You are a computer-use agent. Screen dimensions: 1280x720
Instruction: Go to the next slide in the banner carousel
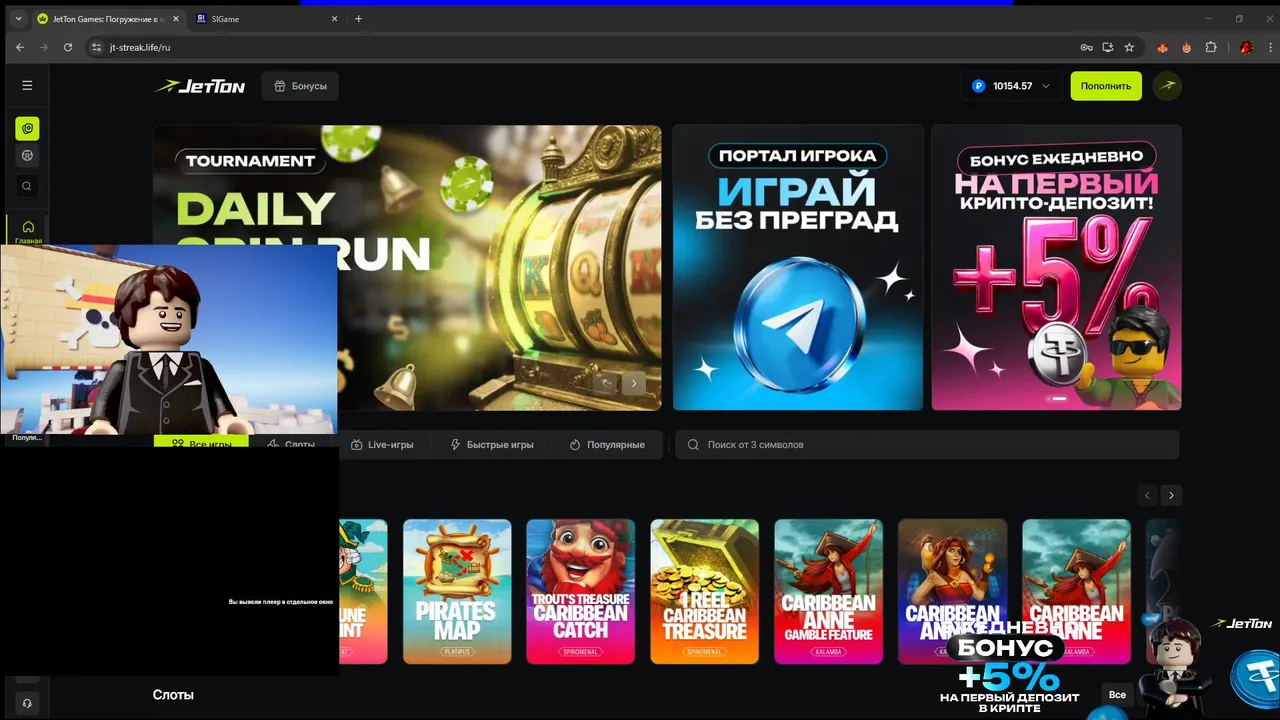tap(634, 383)
